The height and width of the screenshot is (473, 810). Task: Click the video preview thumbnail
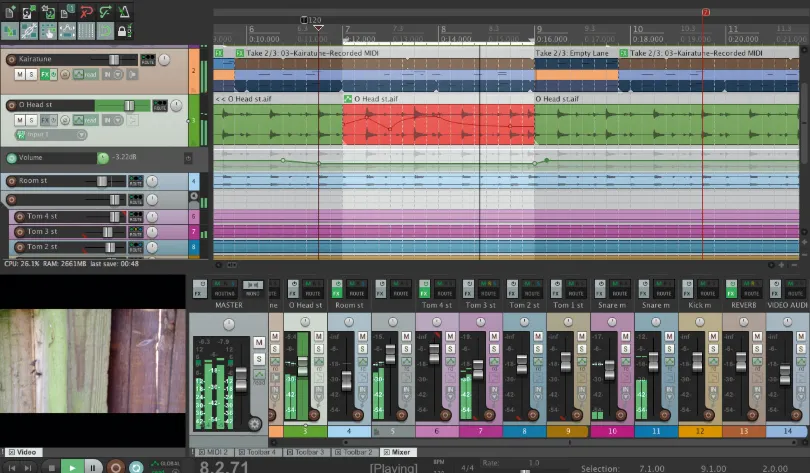(93, 360)
